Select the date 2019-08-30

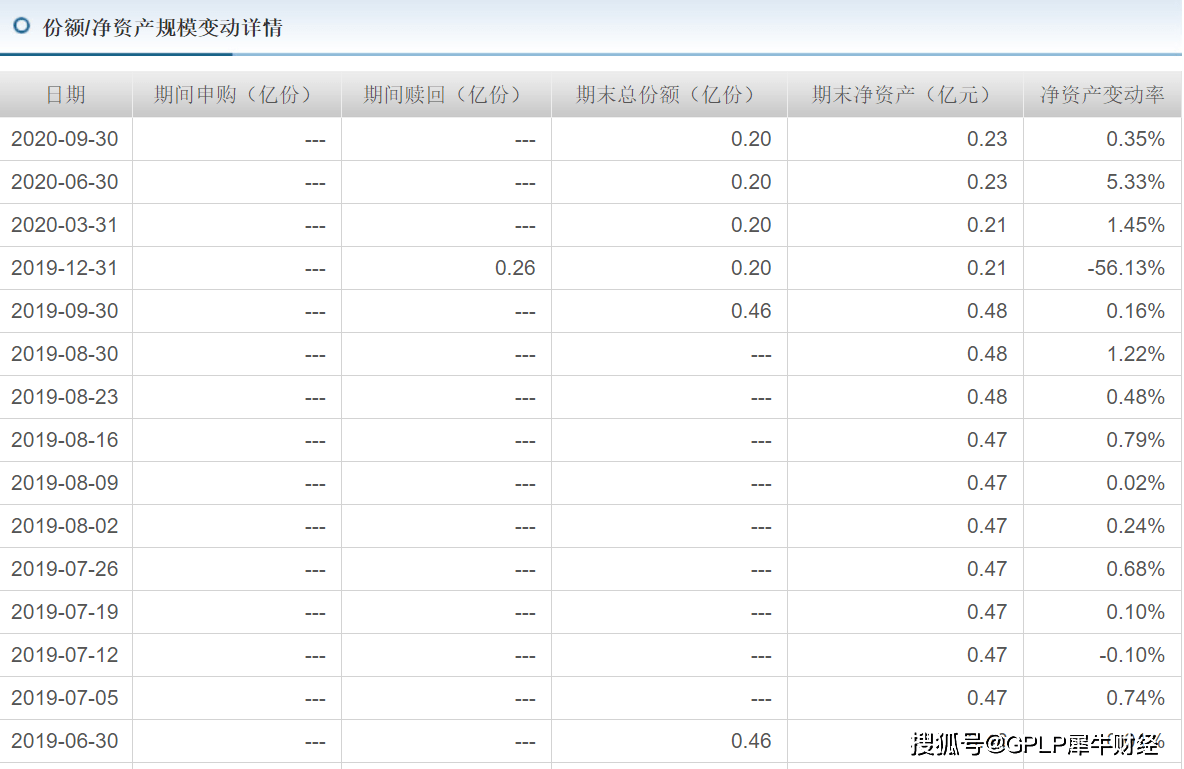pyautogui.click(x=64, y=354)
